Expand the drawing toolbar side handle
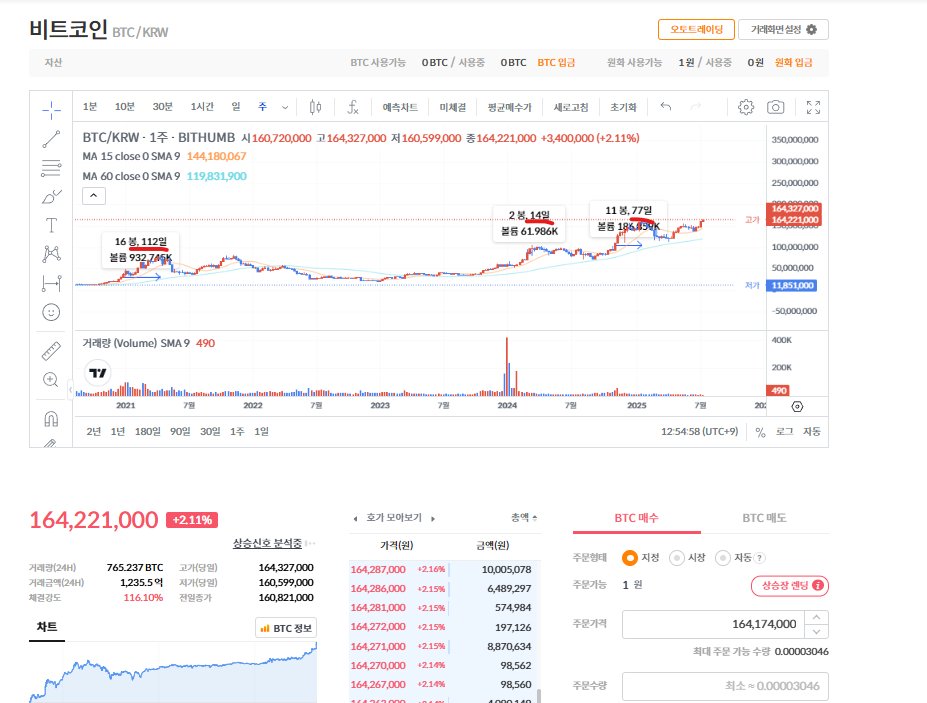Viewport: 927px width, 703px height. click(70, 390)
